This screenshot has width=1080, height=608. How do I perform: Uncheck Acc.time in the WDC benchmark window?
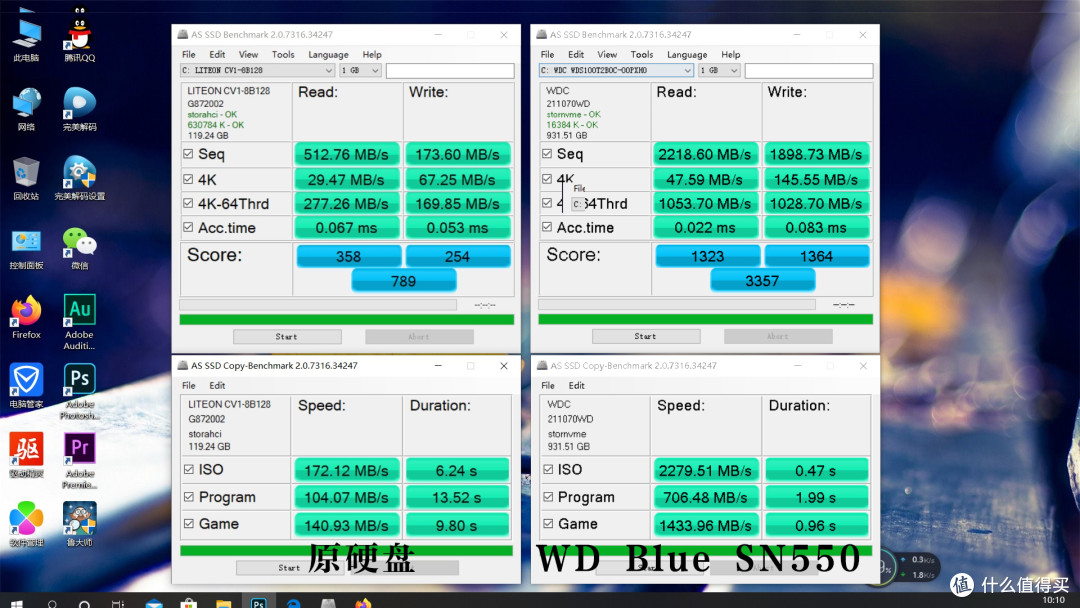point(547,227)
